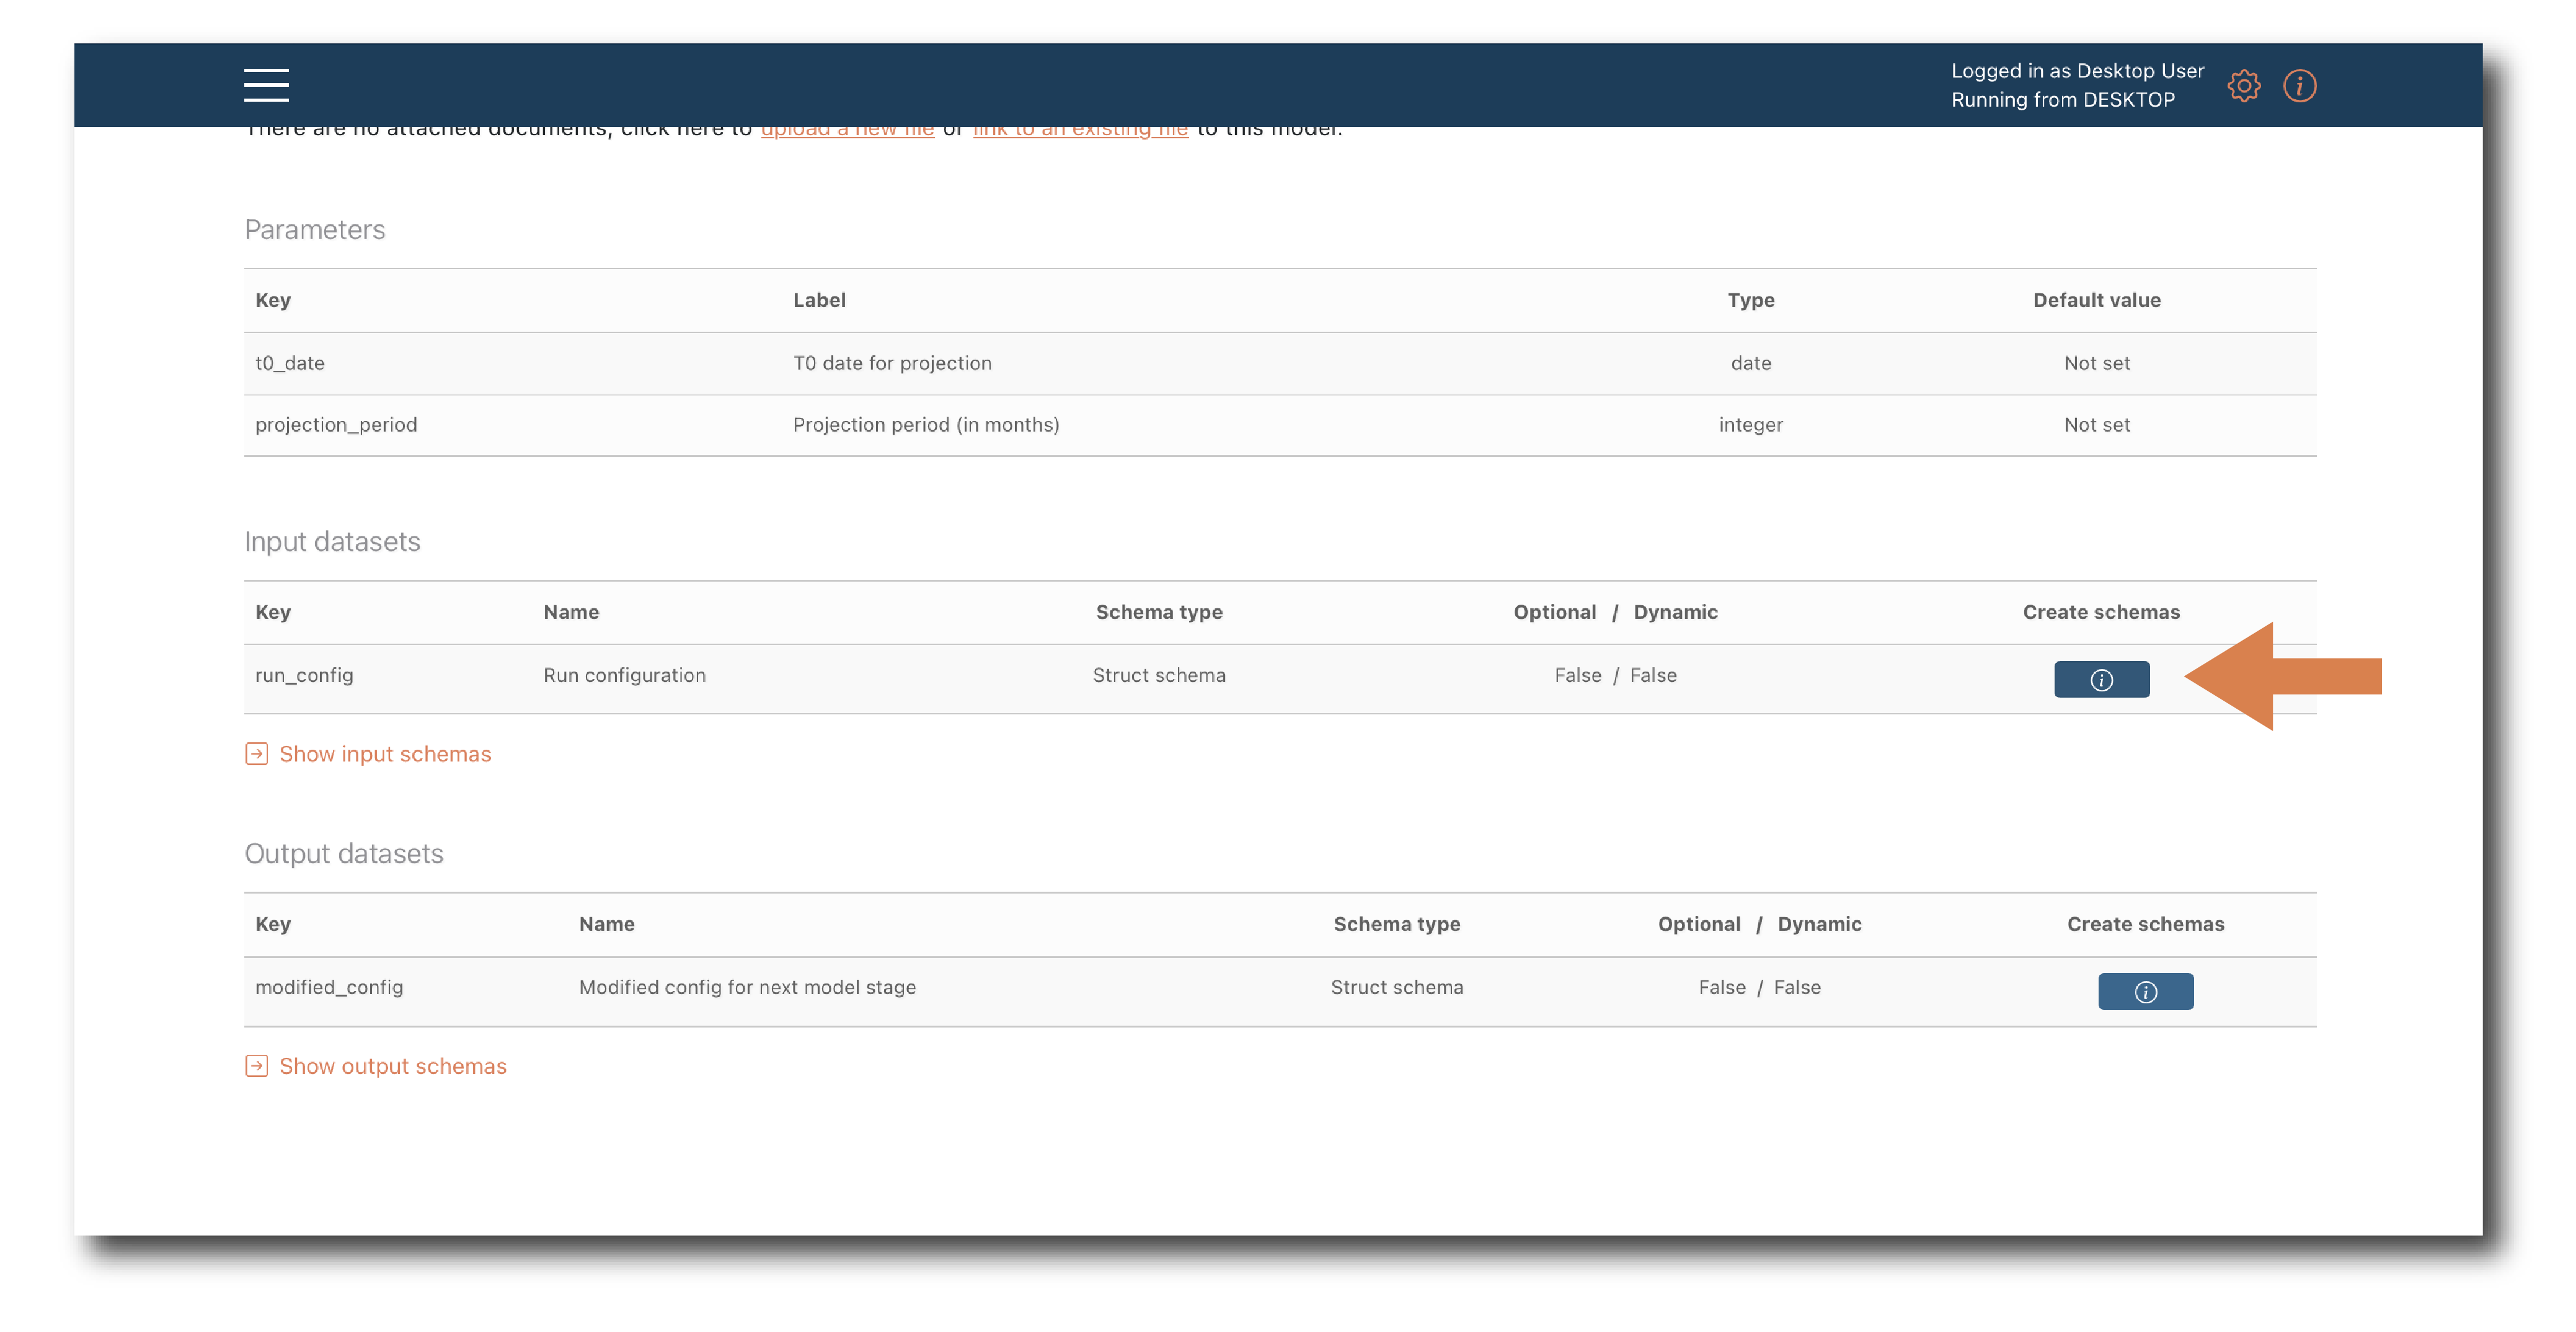Click 'Running from DESKTOP' text
The height and width of the screenshot is (1332, 2576).
click(2062, 100)
